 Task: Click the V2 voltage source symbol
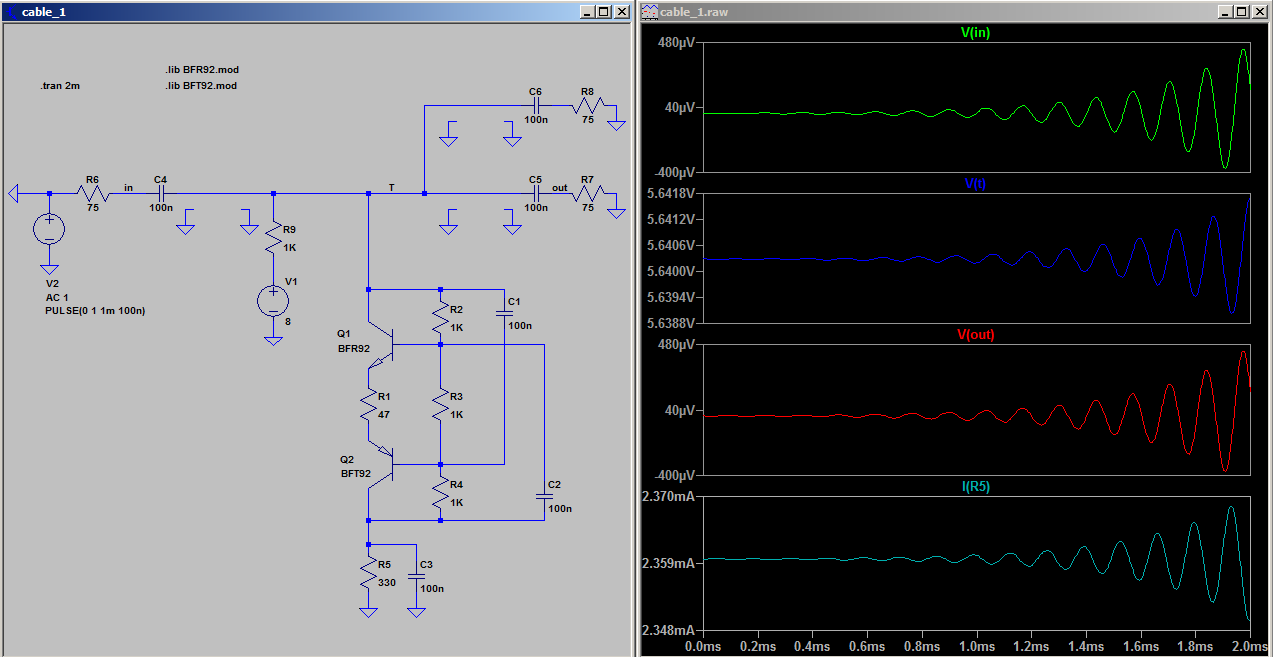[49, 229]
